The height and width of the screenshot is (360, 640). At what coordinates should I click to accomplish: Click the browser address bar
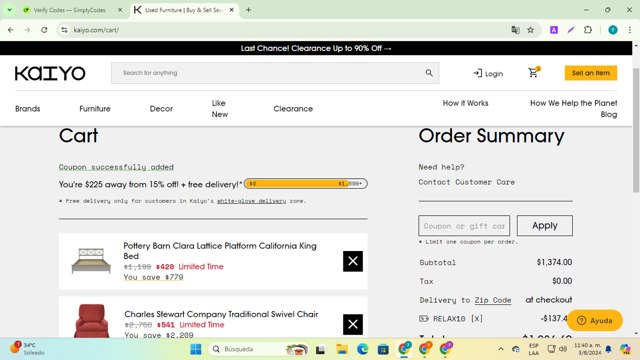coord(286,30)
